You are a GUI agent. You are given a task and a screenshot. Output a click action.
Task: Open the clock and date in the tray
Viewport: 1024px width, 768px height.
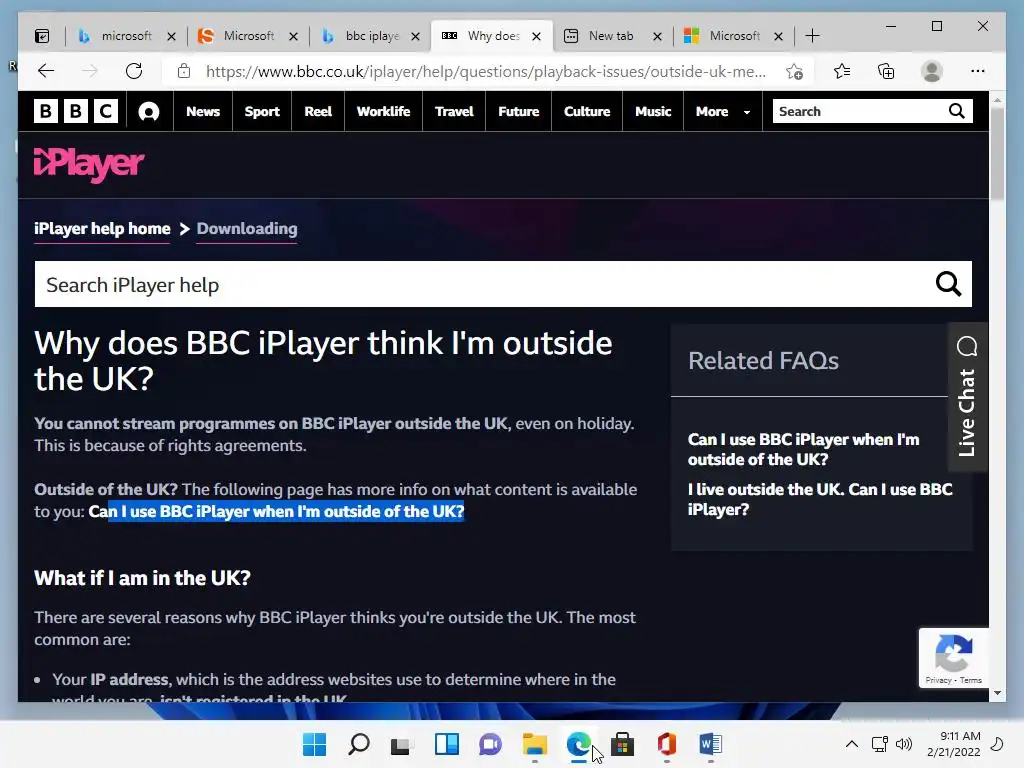953,744
